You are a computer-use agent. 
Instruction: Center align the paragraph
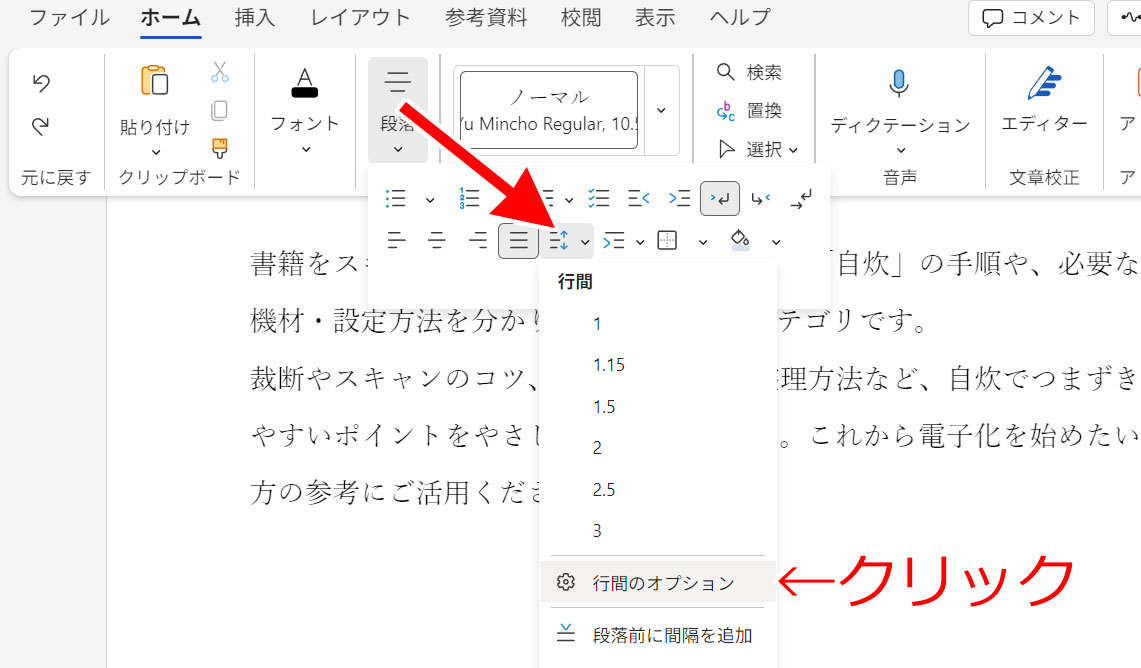[437, 240]
